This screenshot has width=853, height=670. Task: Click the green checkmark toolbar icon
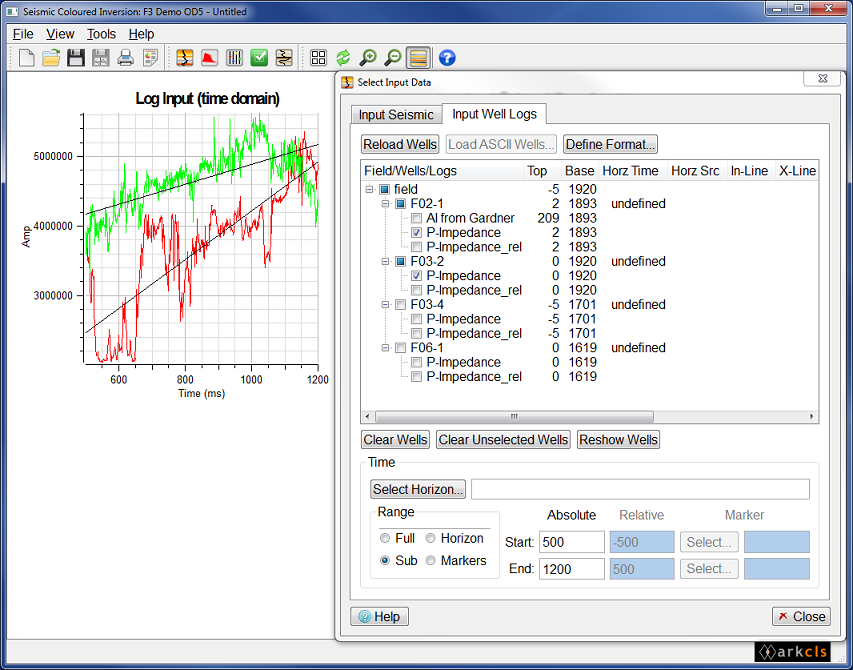pos(259,58)
